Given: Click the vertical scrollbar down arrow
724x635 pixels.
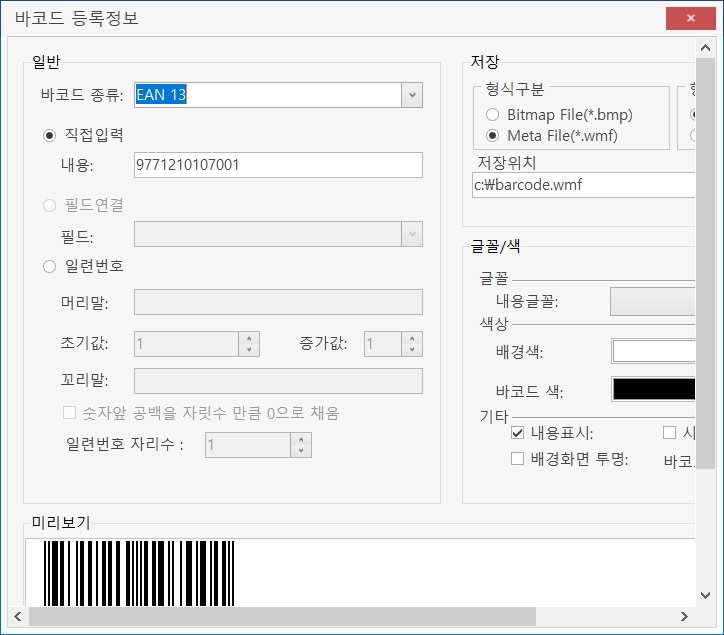Looking at the screenshot, I should coord(705,595).
